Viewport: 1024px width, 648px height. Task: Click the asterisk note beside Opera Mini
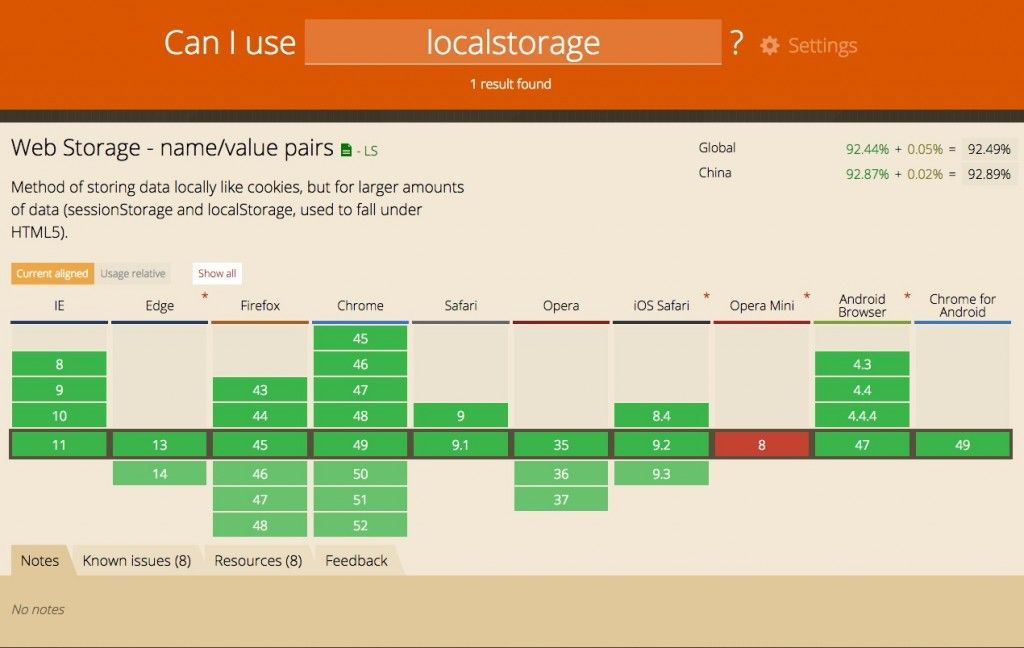coord(807,297)
